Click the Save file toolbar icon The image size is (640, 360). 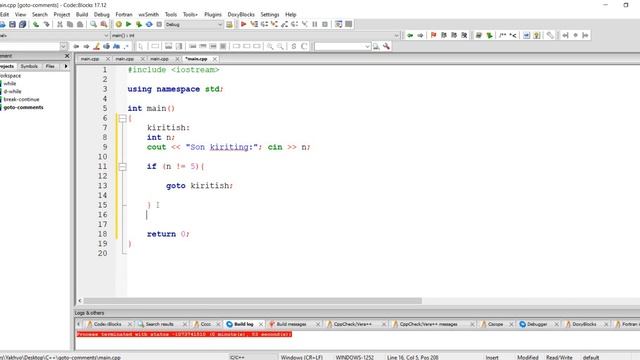click(x=12, y=24)
